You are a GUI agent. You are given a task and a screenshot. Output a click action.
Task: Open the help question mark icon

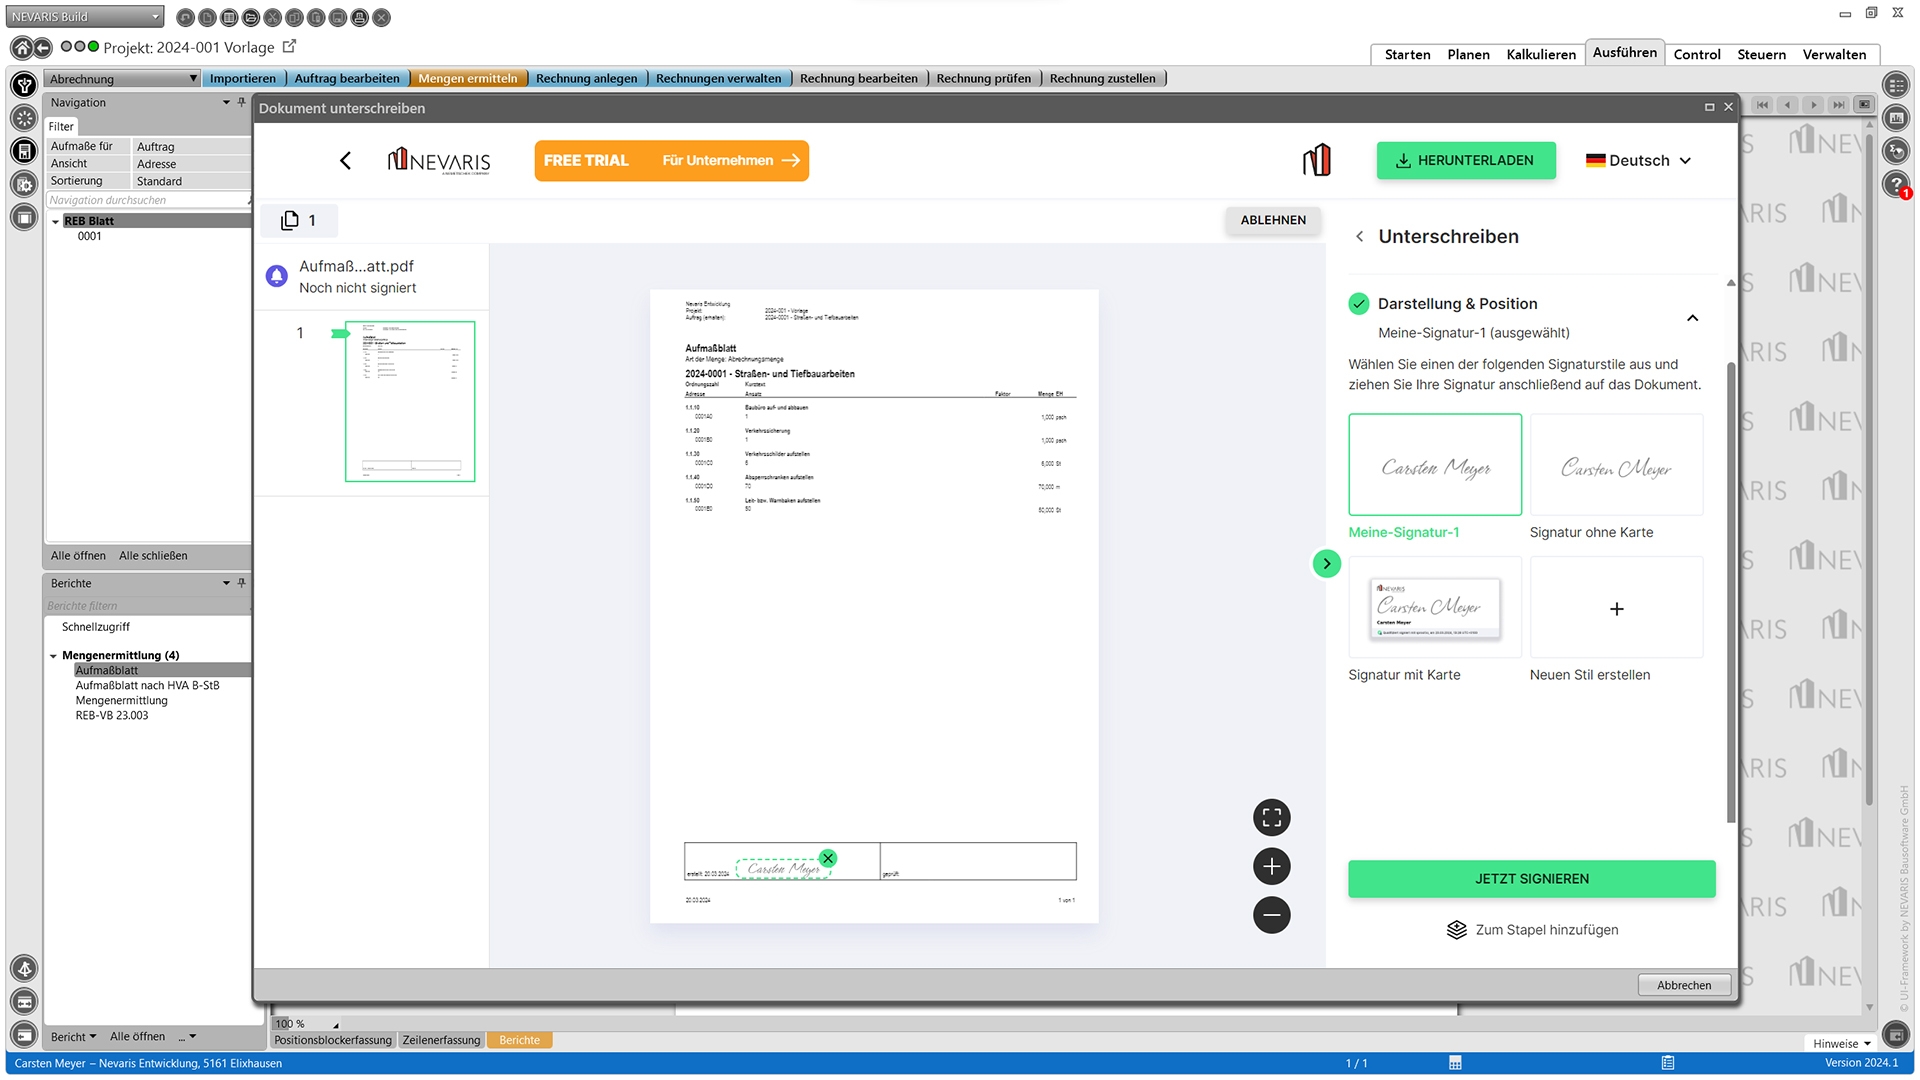click(x=1894, y=183)
